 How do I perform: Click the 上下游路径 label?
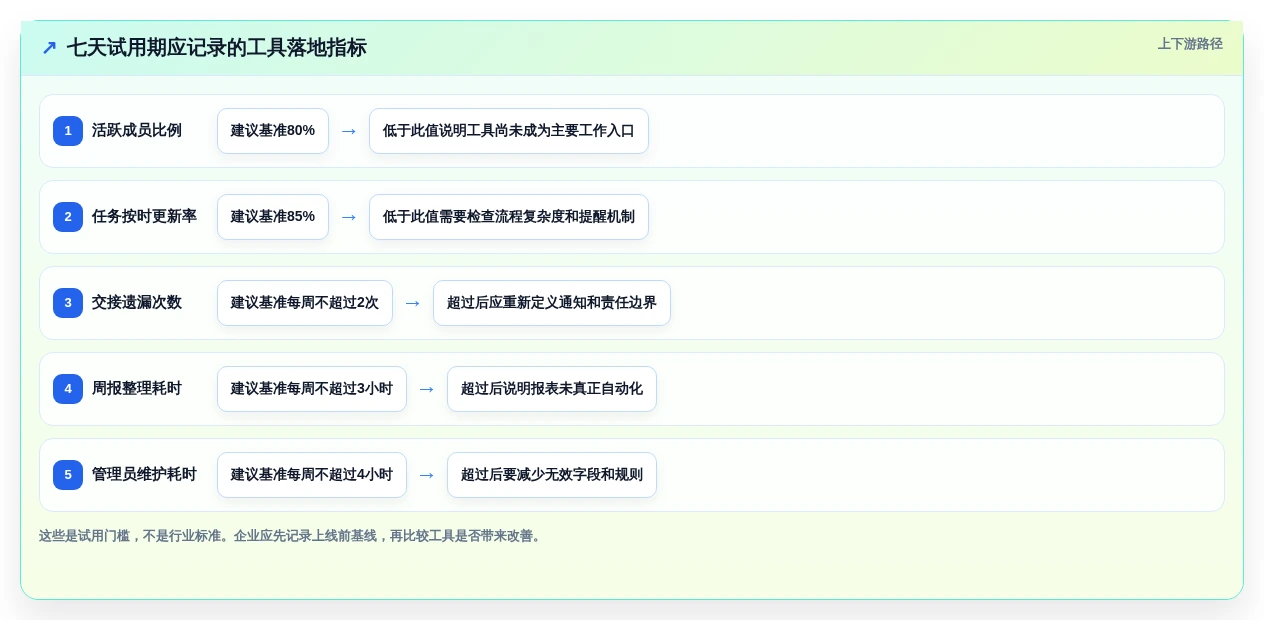(x=1190, y=44)
